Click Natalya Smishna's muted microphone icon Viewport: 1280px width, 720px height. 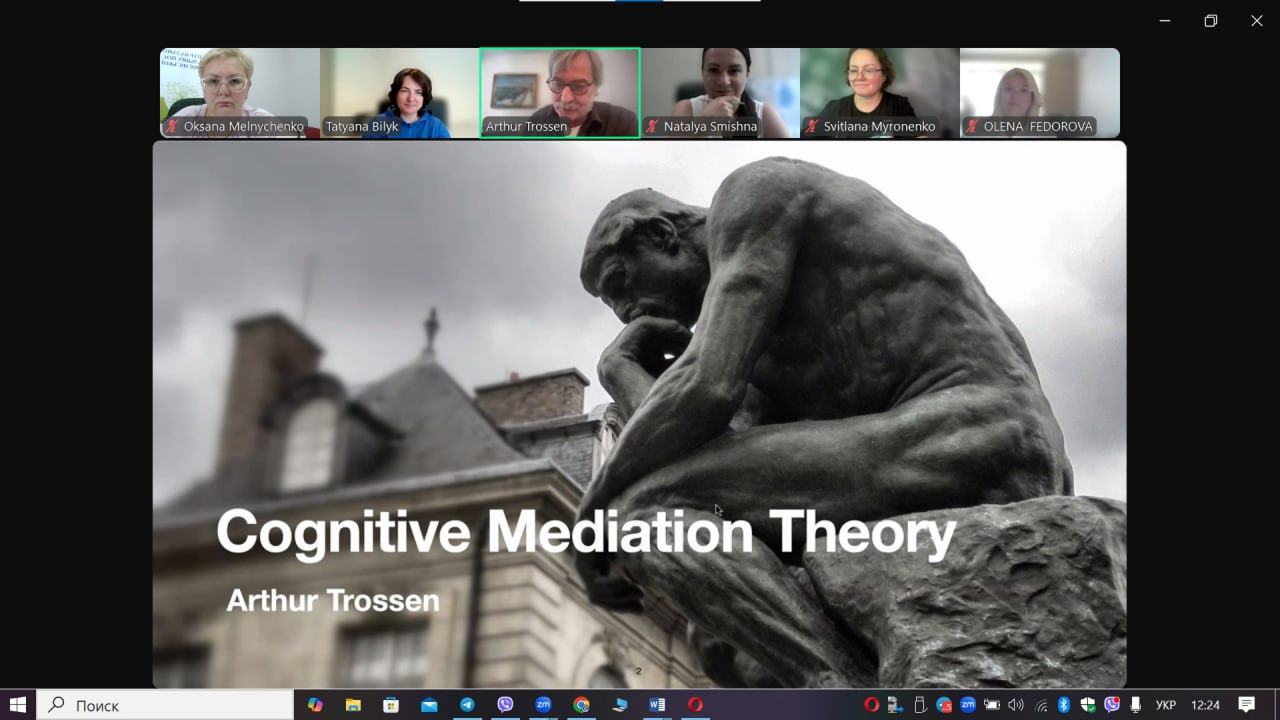[652, 127]
